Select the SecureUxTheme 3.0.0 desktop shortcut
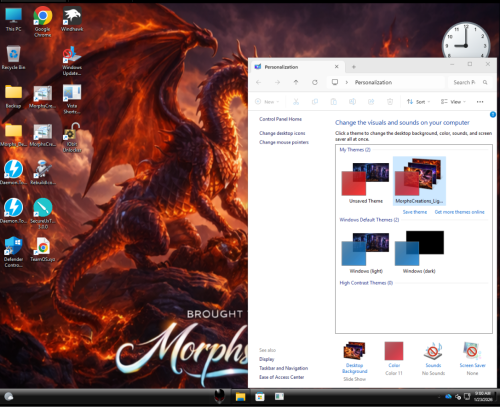The height and width of the screenshot is (407, 500). point(43,213)
